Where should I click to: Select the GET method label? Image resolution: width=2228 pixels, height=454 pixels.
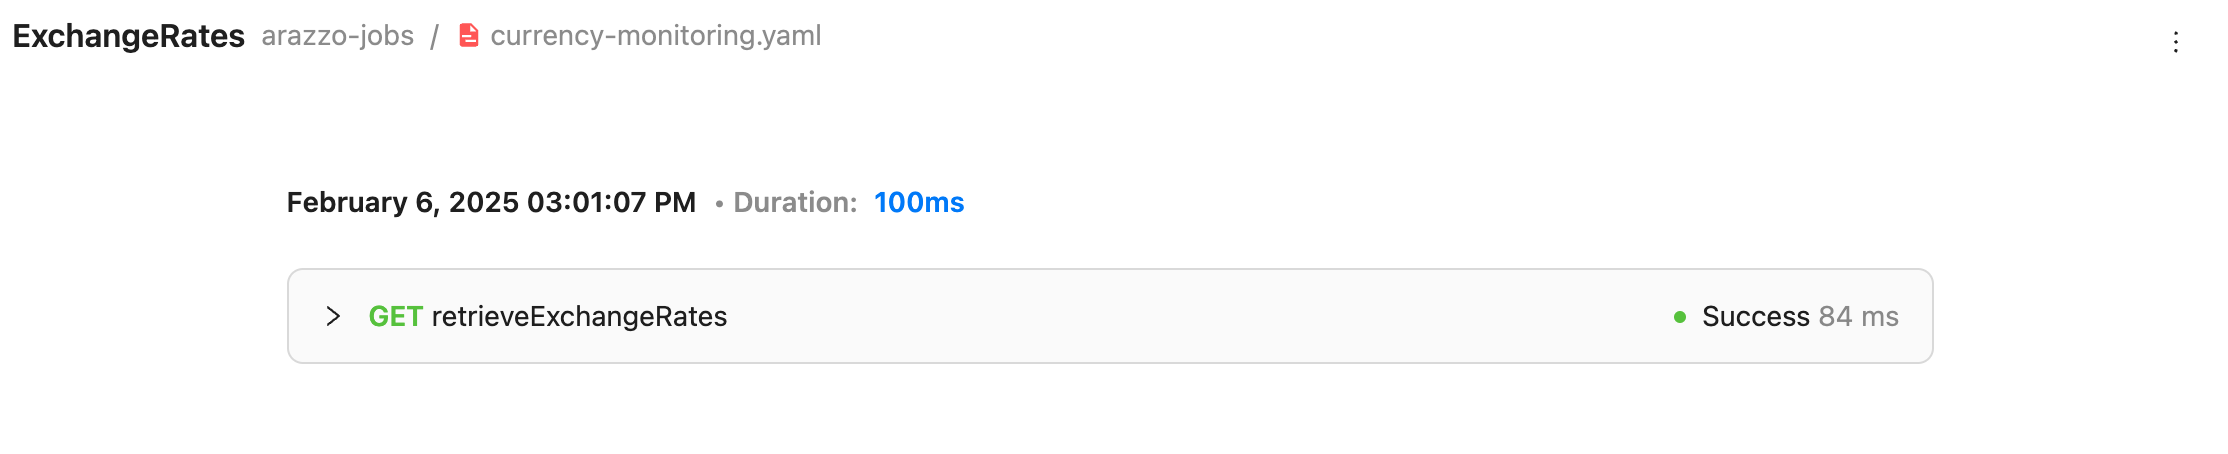pyautogui.click(x=395, y=317)
